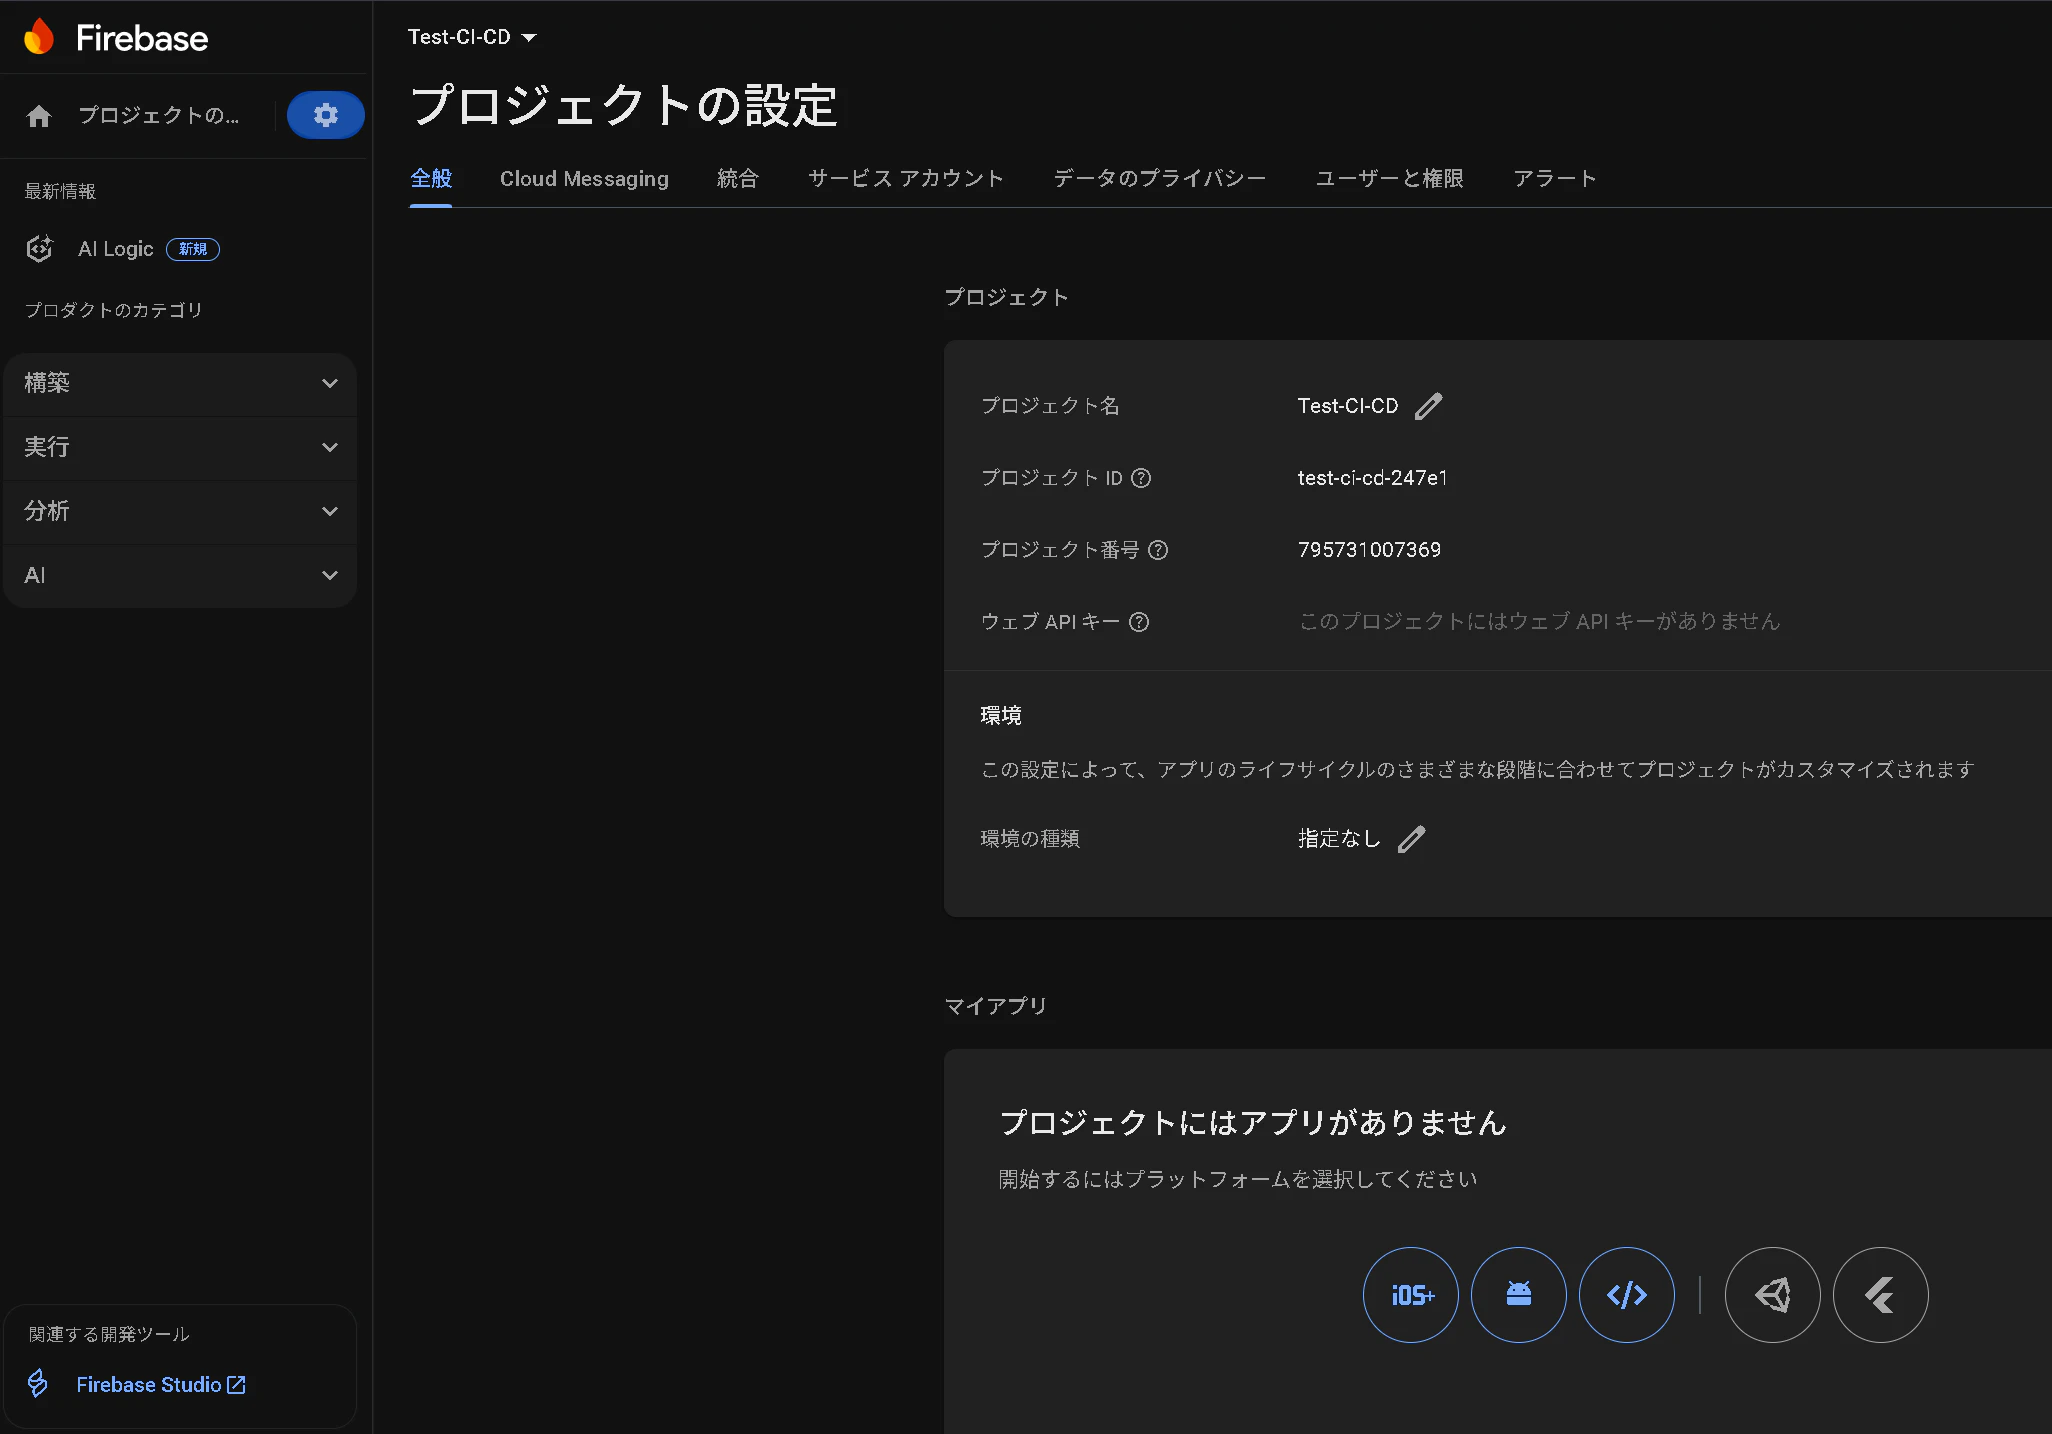This screenshot has height=1434, width=2052.
Task: Click 指定なし environment value
Action: pos(1339,839)
